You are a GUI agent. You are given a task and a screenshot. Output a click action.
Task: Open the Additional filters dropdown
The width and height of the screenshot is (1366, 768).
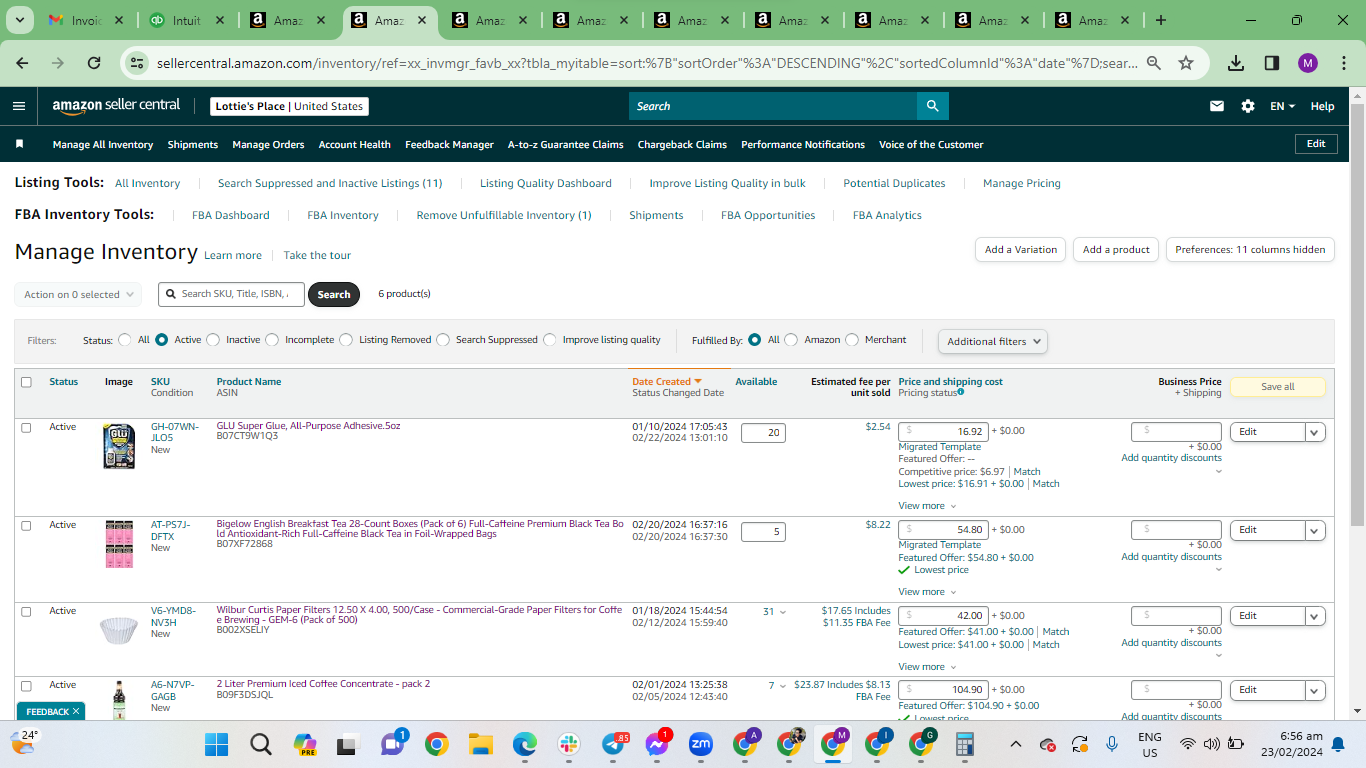[993, 341]
